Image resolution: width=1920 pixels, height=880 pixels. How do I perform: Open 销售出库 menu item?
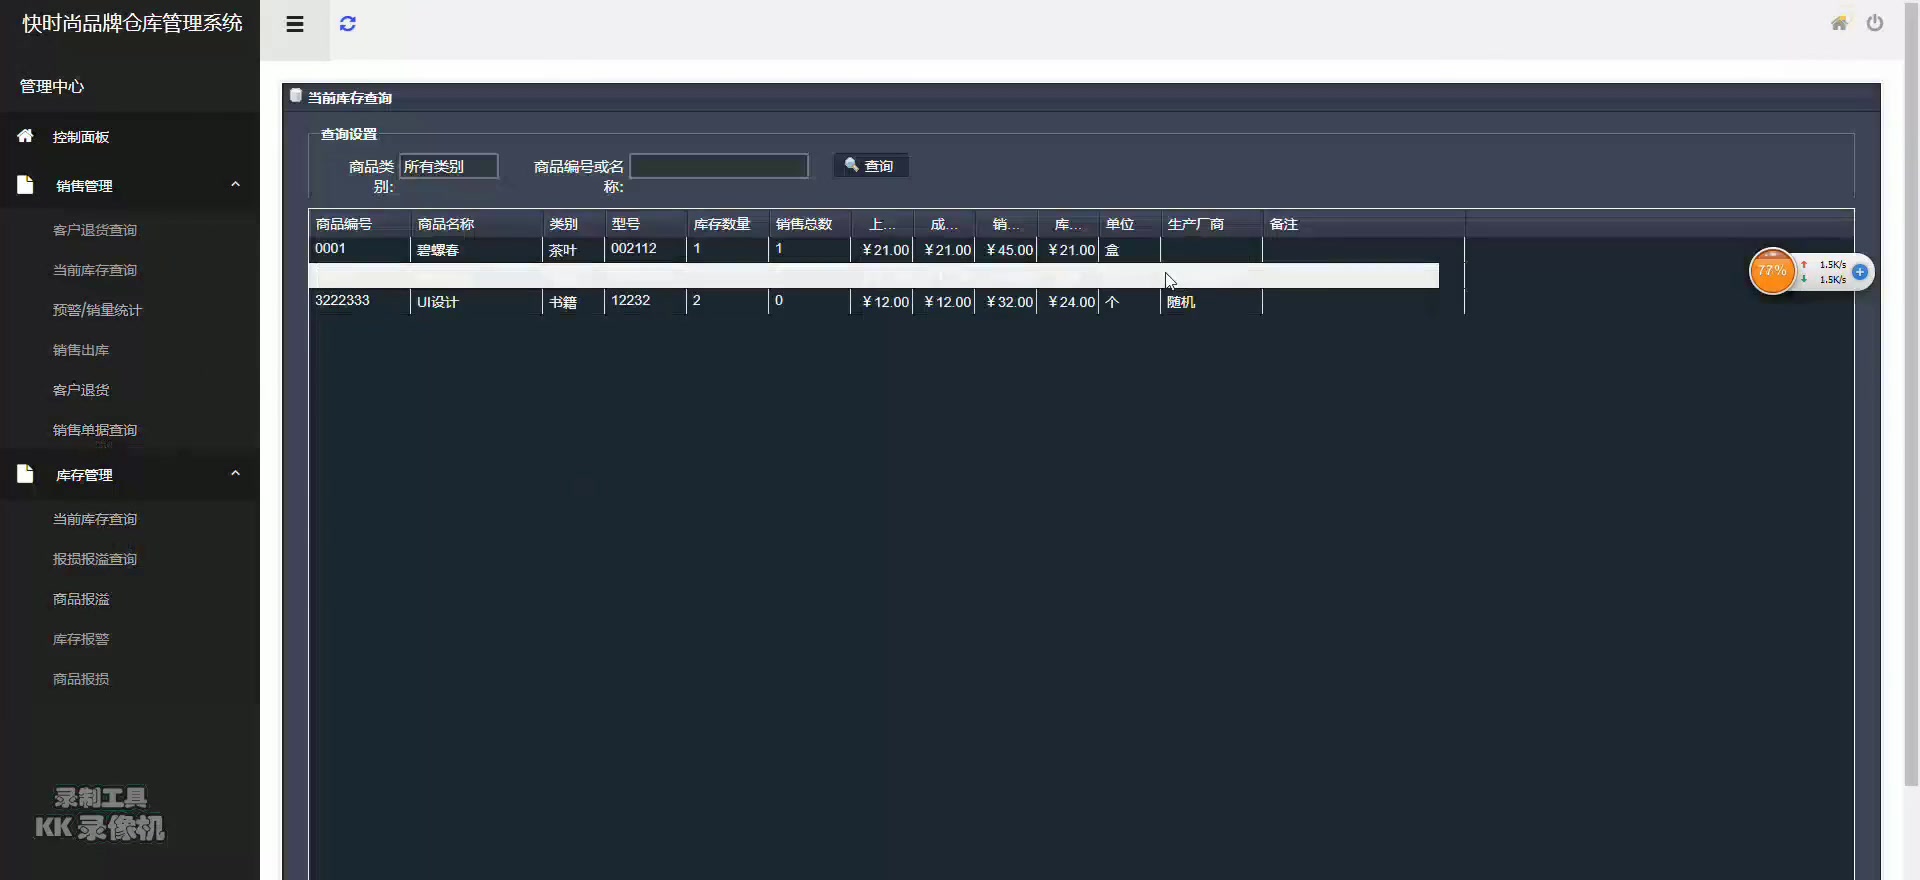coord(81,350)
